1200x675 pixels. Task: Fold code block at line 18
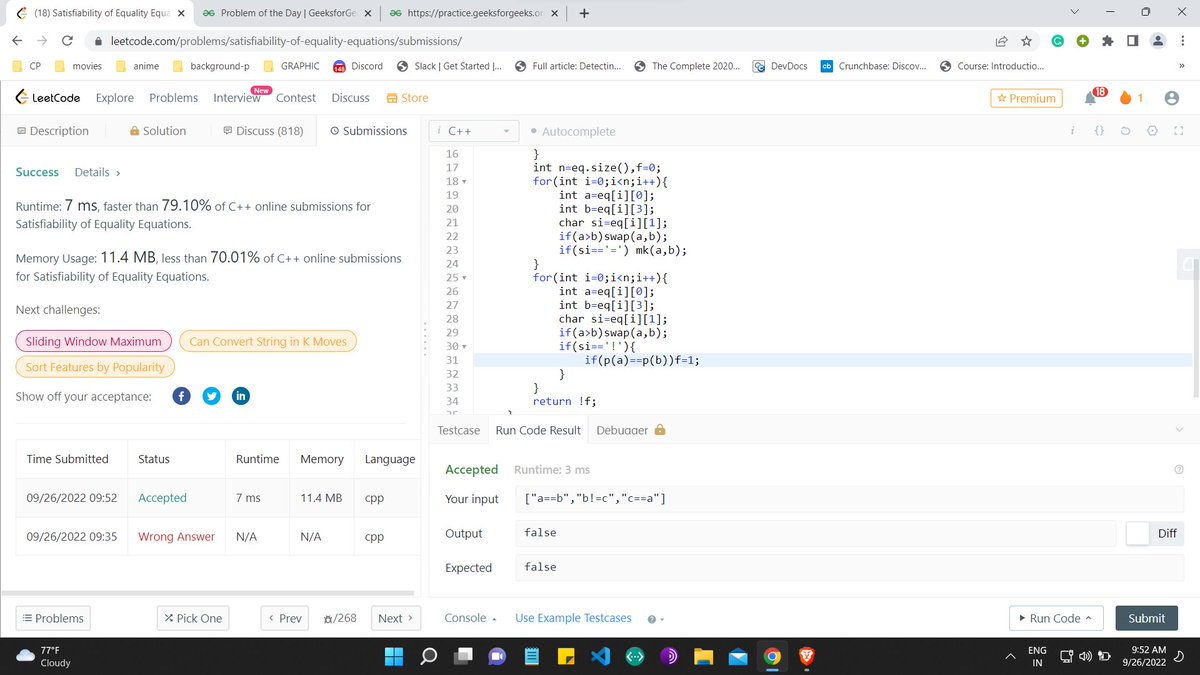(464, 182)
